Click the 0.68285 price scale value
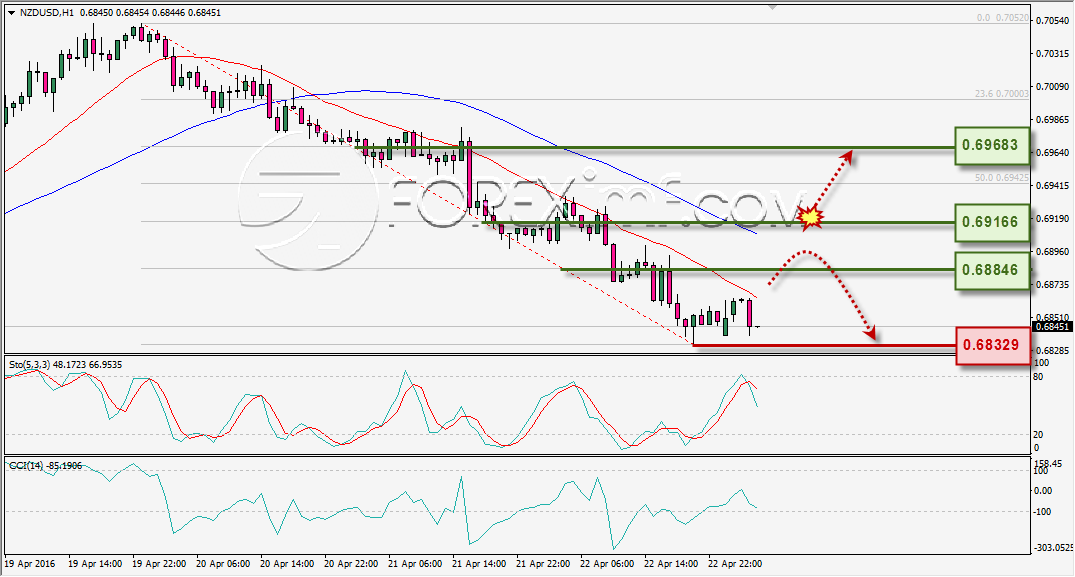 [1052, 350]
